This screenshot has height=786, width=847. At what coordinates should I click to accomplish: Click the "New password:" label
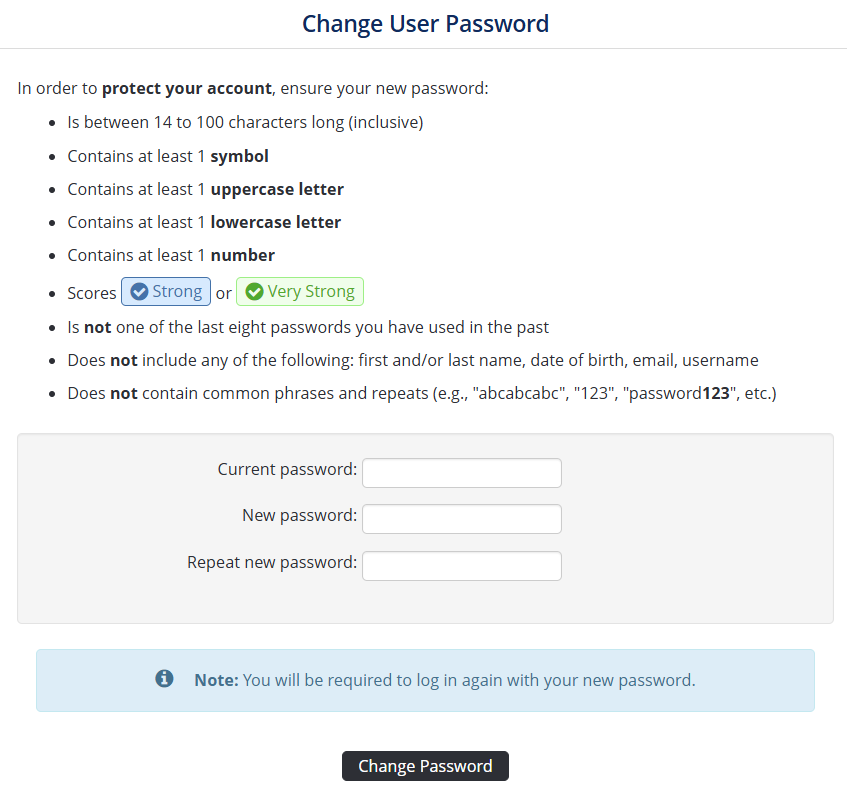pyautogui.click(x=299, y=516)
